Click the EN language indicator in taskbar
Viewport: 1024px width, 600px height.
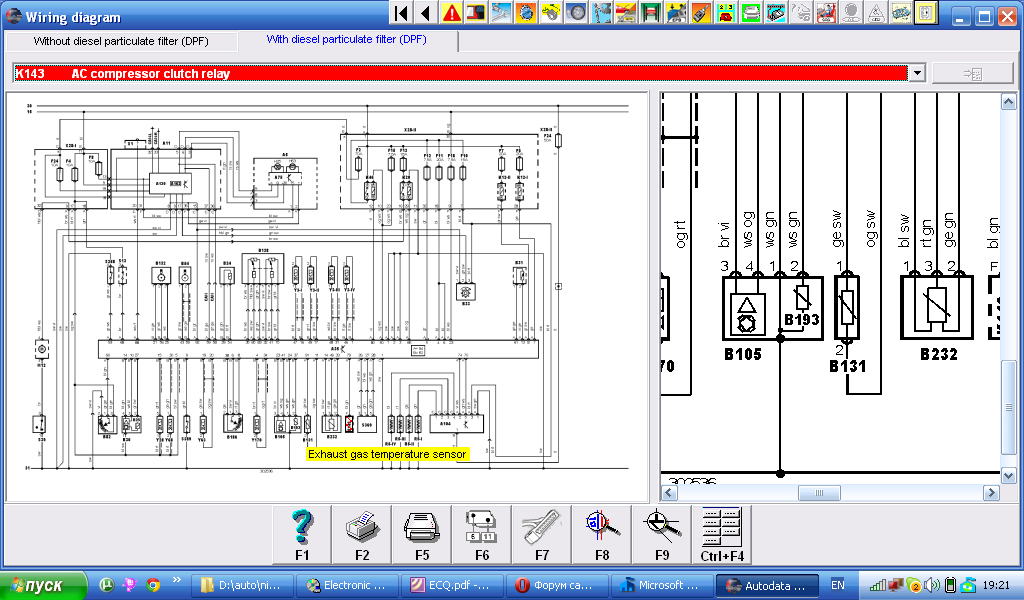pos(838,585)
